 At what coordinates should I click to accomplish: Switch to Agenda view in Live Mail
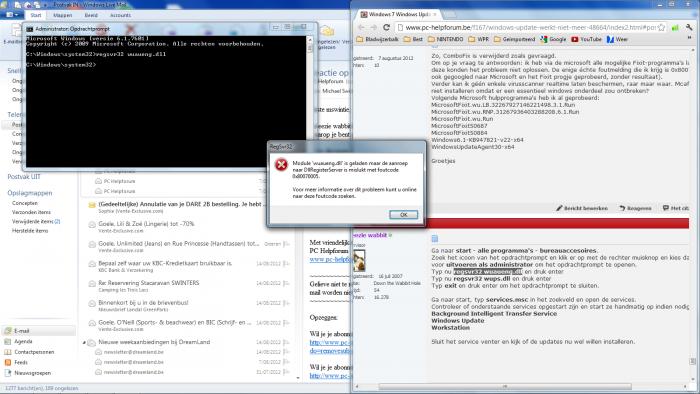click(x=23, y=341)
